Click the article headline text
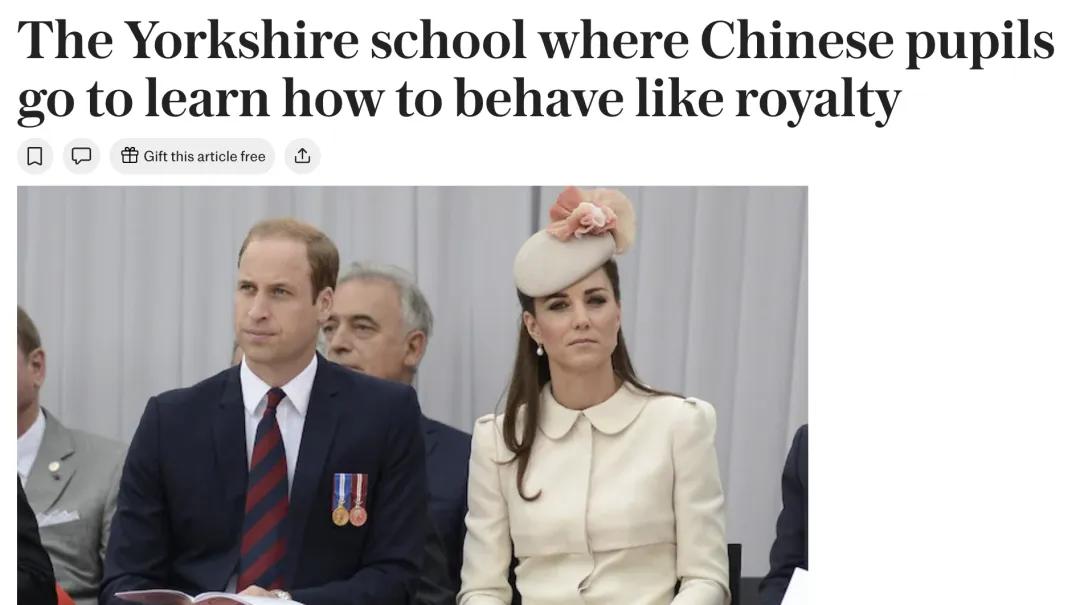This screenshot has width=1080, height=605. click(535, 69)
